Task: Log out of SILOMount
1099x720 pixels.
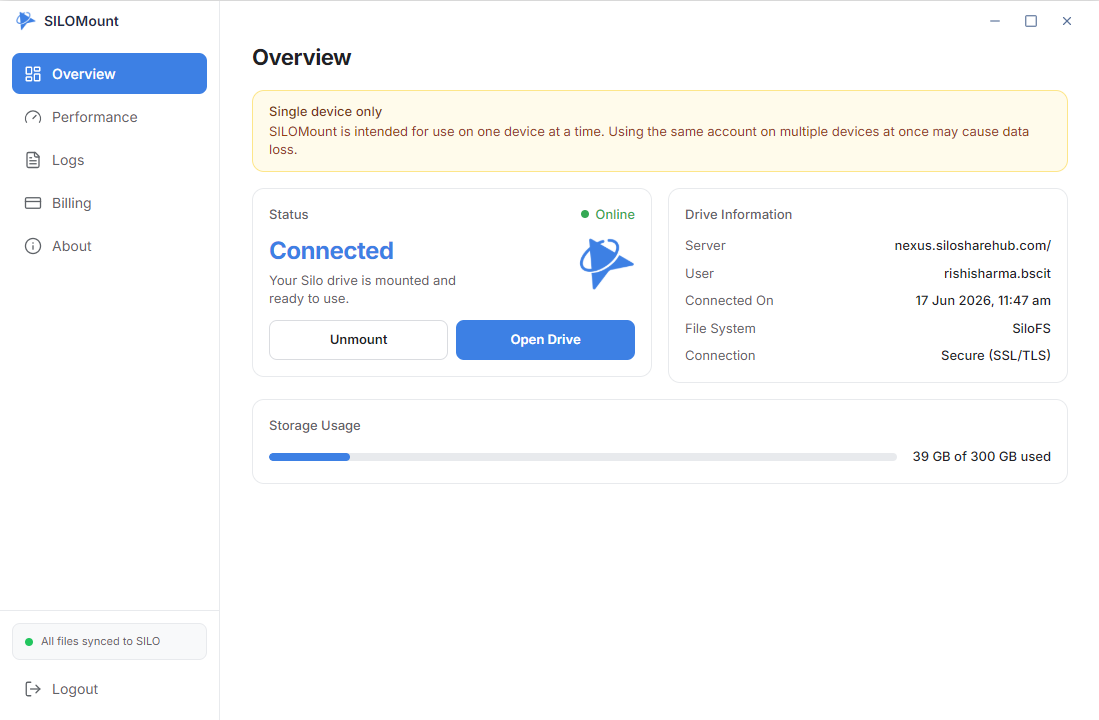Action: click(x=109, y=689)
